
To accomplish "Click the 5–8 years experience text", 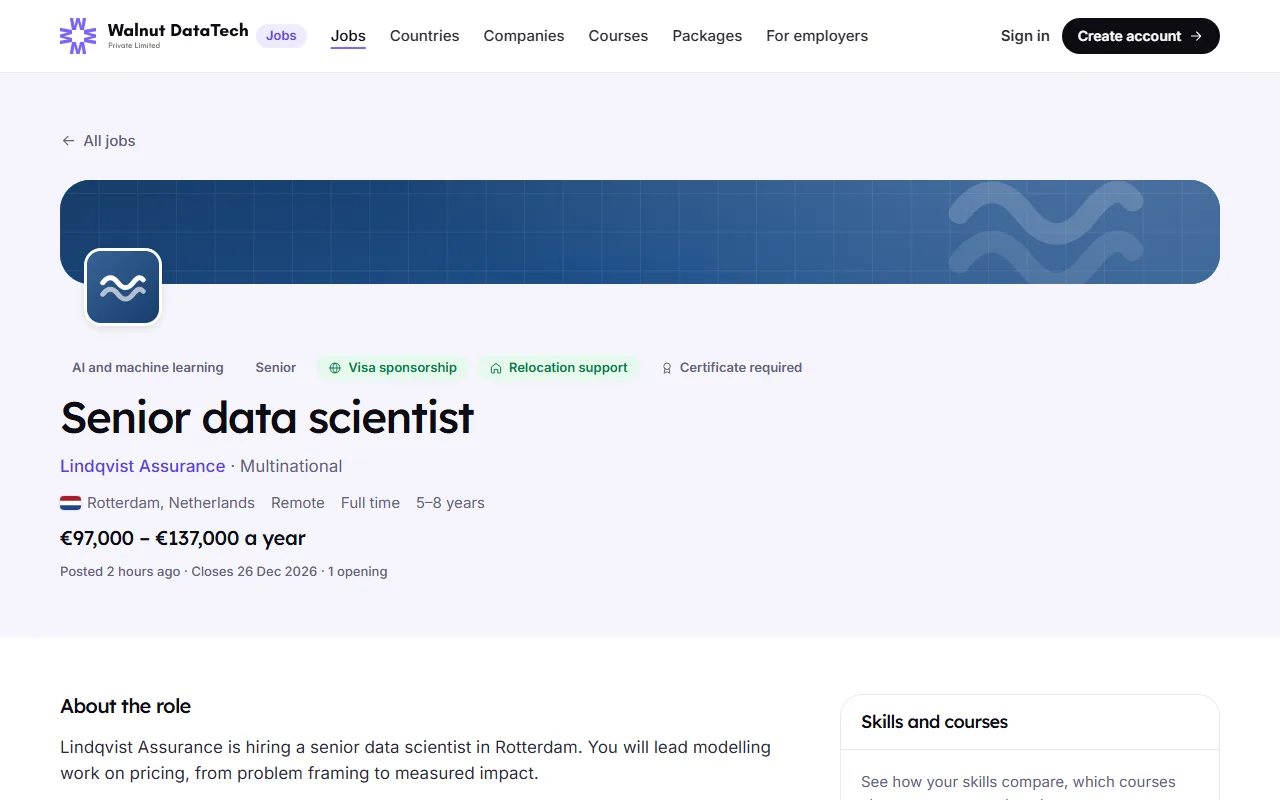I will coord(450,503).
